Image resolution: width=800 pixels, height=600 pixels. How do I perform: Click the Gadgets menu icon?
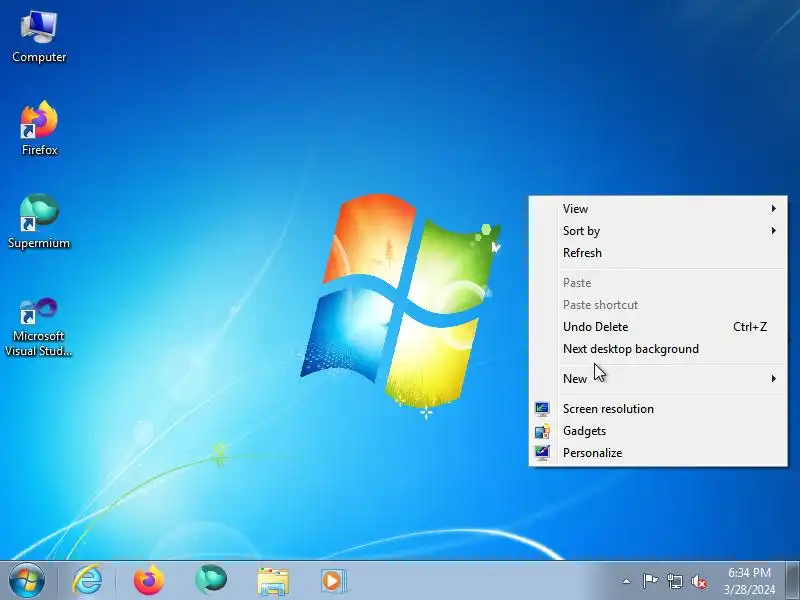coord(542,431)
